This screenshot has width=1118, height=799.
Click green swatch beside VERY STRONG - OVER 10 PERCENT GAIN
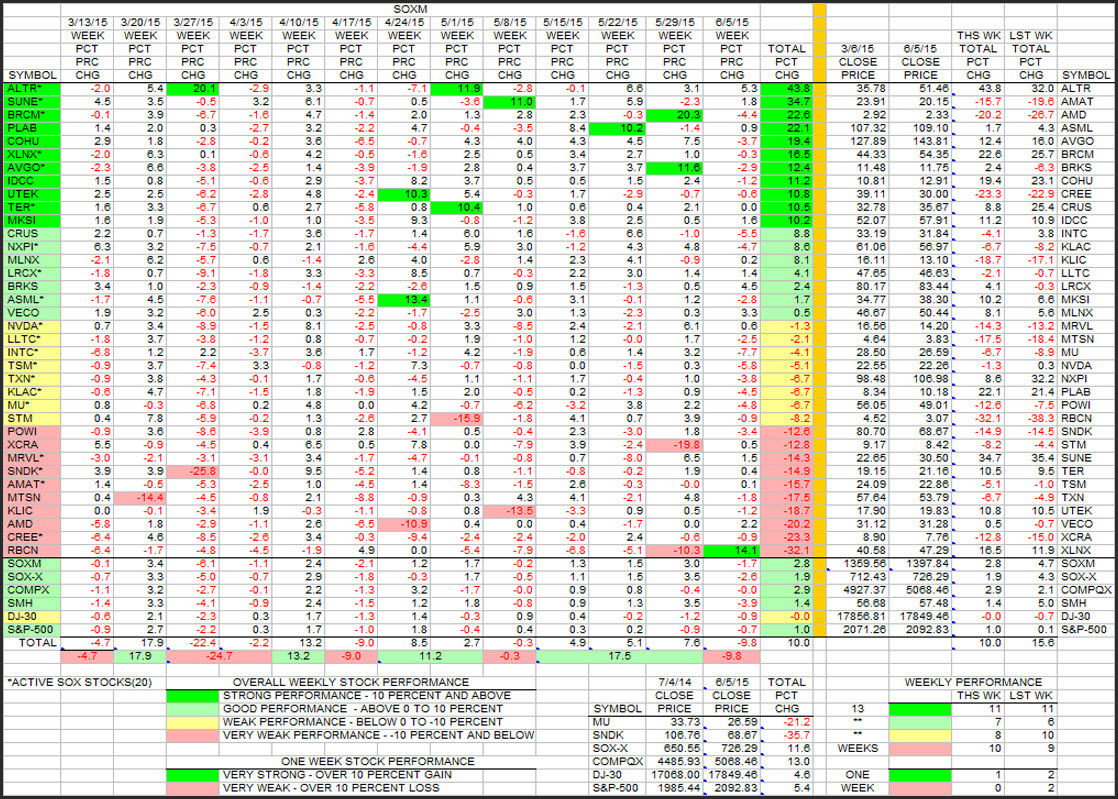[x=192, y=775]
